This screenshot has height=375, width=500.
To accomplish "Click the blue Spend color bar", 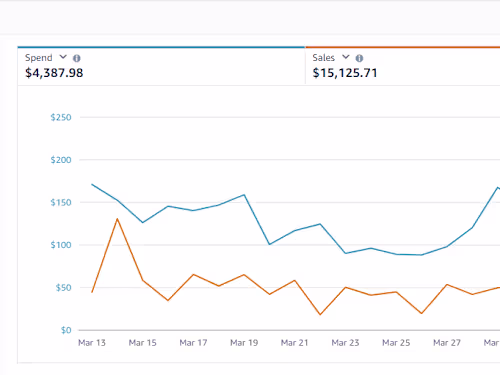I will click(x=161, y=47).
